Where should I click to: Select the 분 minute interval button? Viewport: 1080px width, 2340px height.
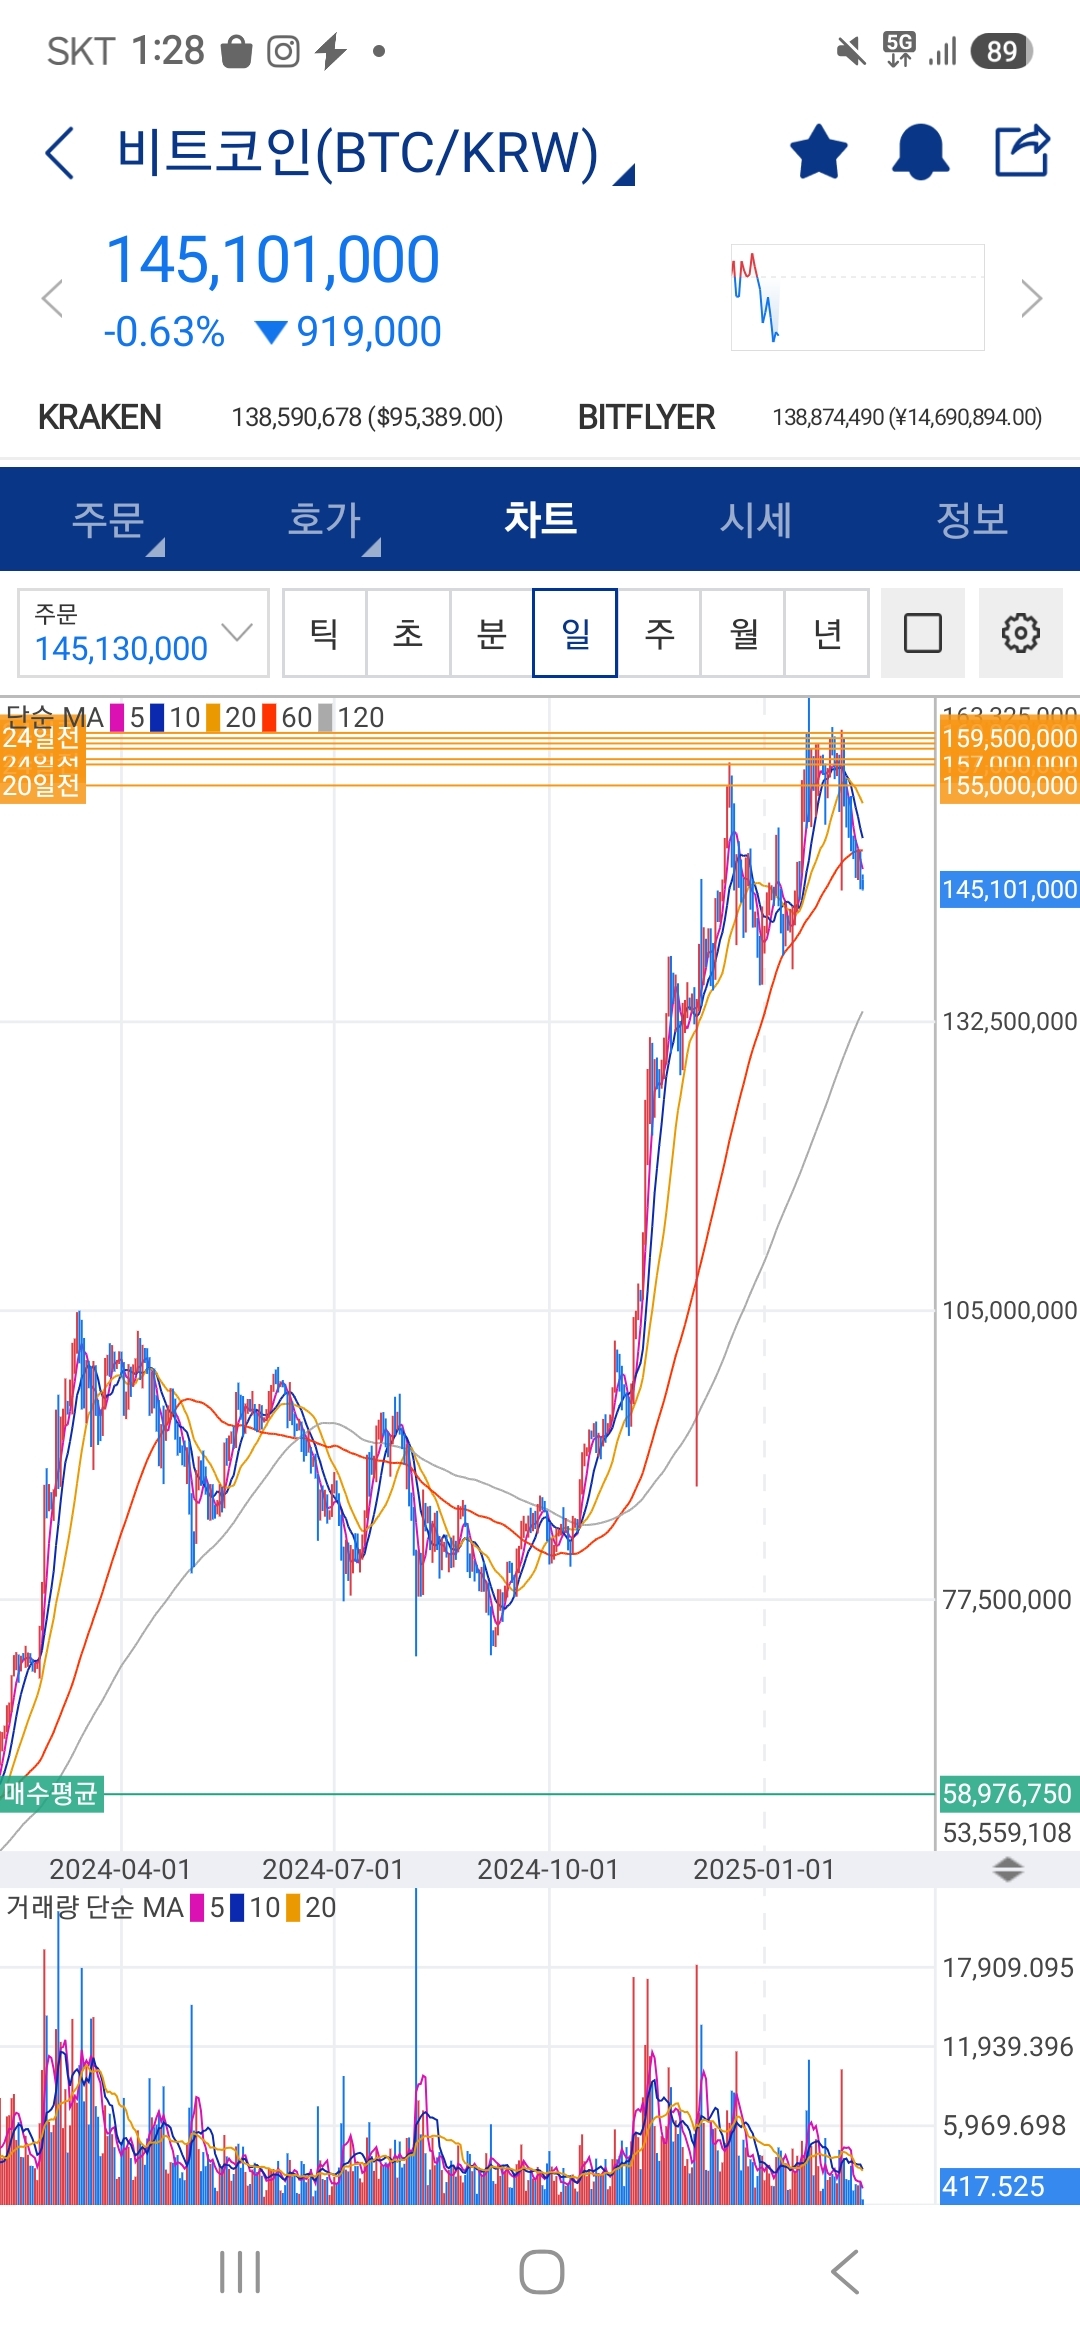click(491, 633)
